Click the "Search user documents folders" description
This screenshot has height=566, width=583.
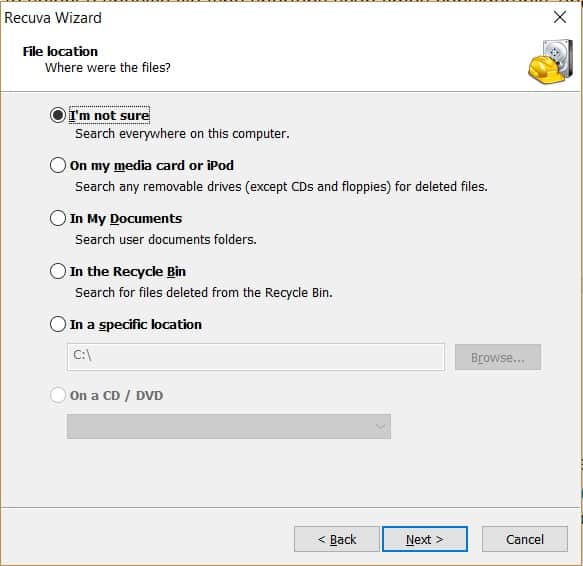click(x=166, y=239)
